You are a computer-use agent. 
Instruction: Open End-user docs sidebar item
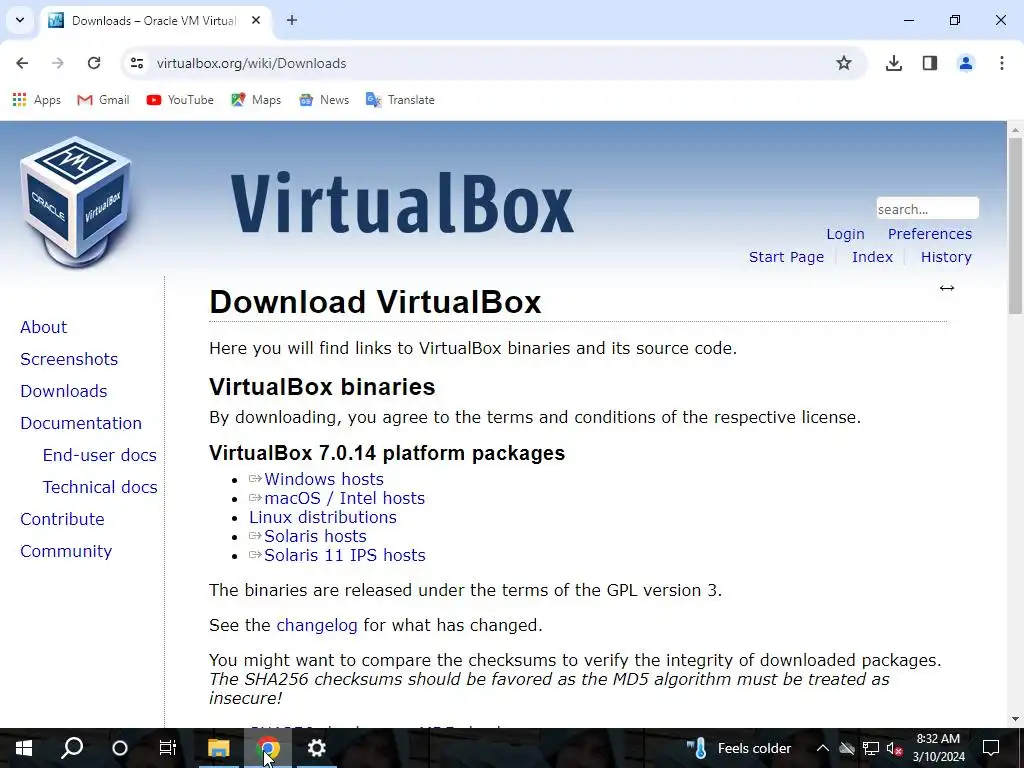pos(100,455)
